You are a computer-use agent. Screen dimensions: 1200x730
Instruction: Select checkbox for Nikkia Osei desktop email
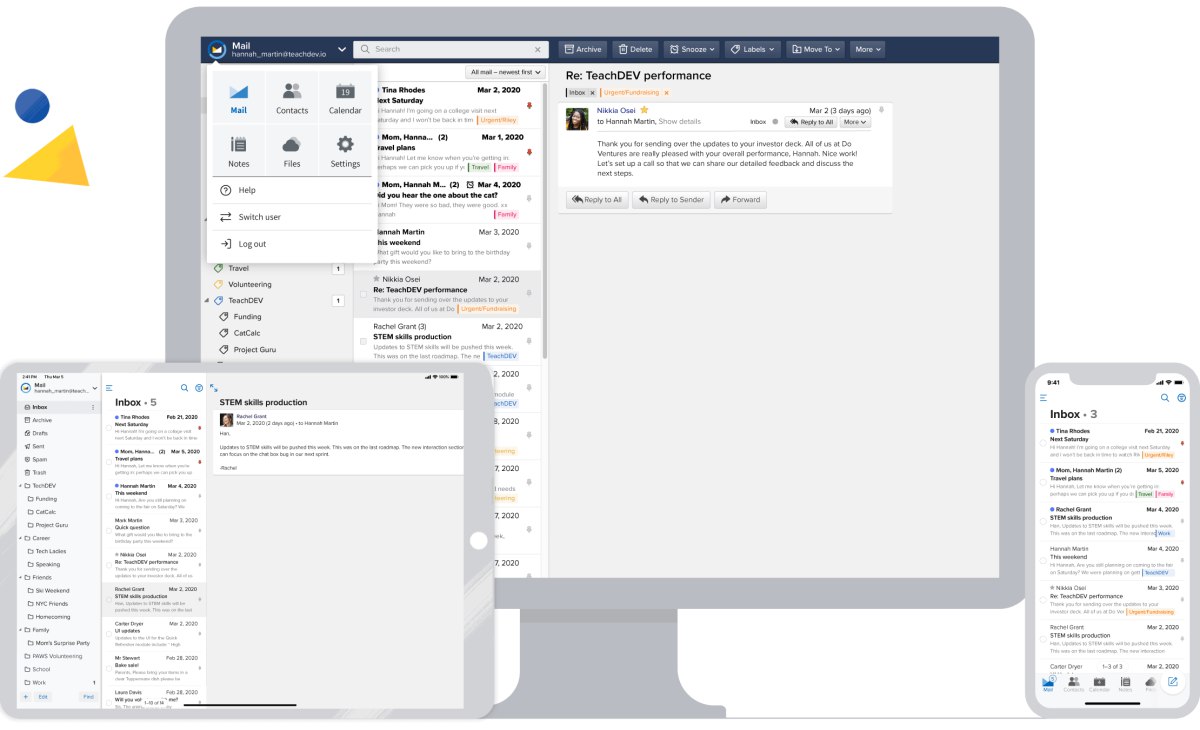point(363,295)
